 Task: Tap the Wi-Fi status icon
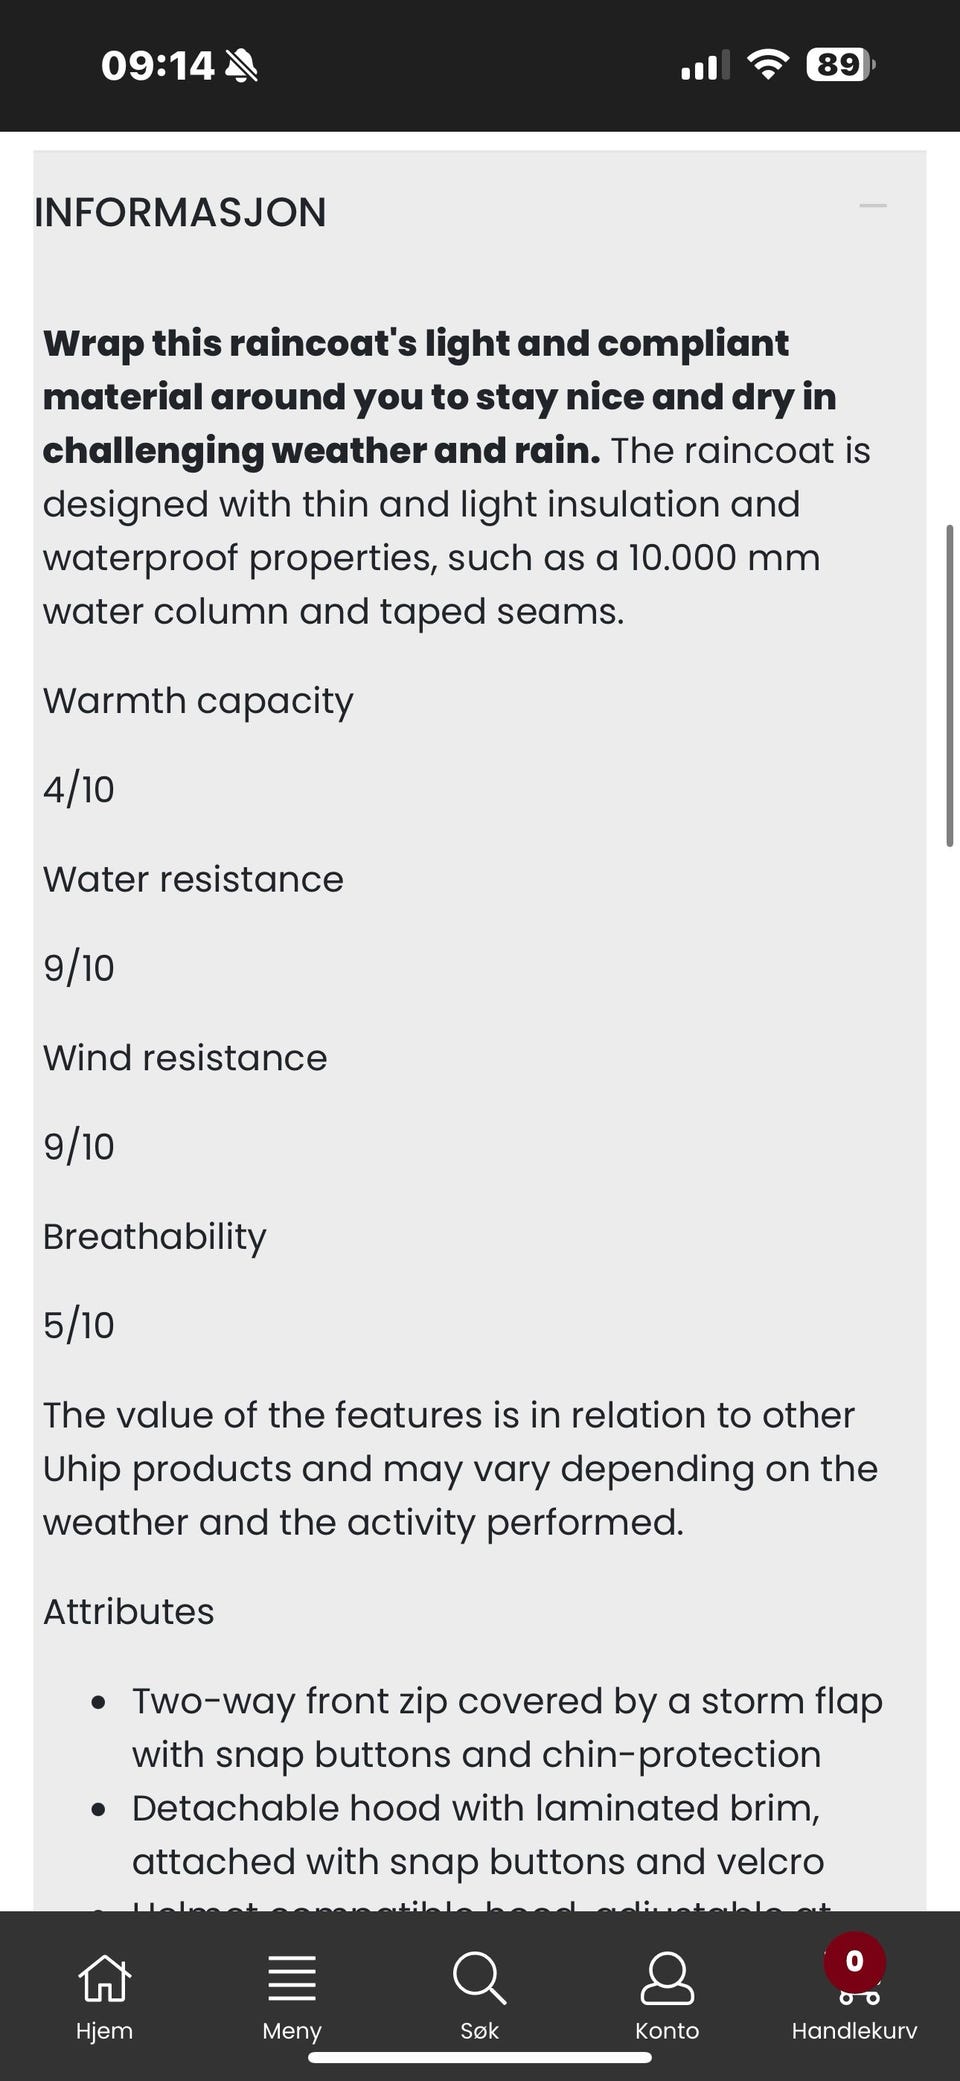coord(768,65)
